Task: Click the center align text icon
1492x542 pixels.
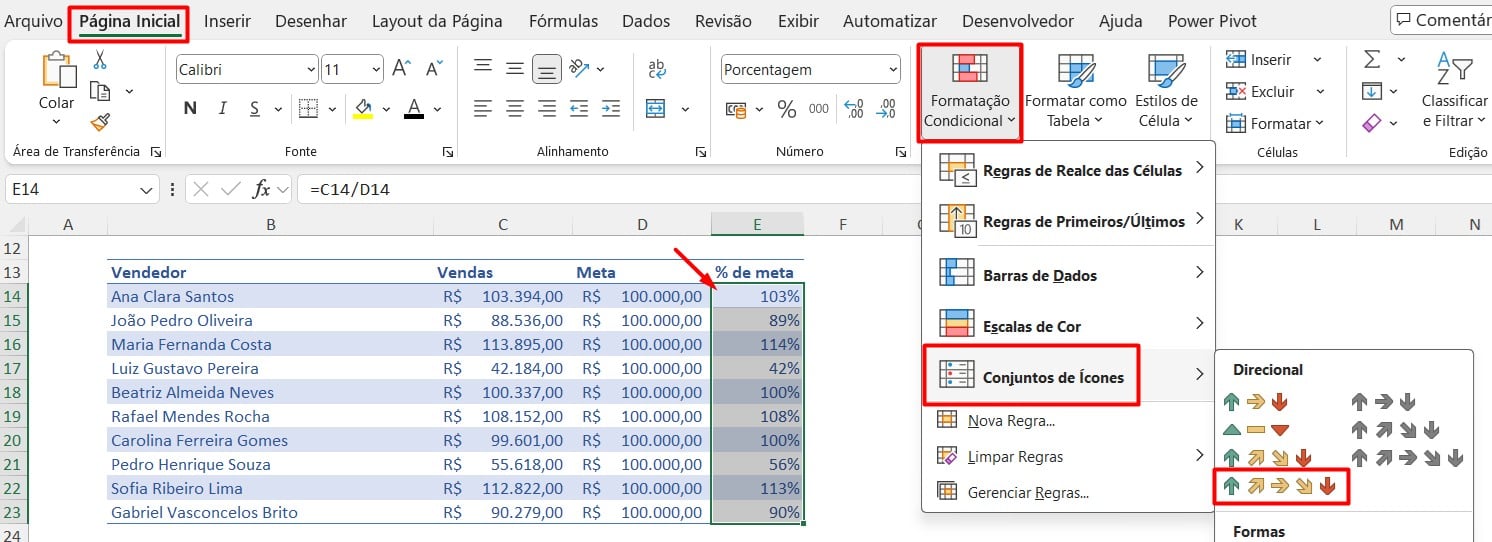Action: (x=514, y=109)
